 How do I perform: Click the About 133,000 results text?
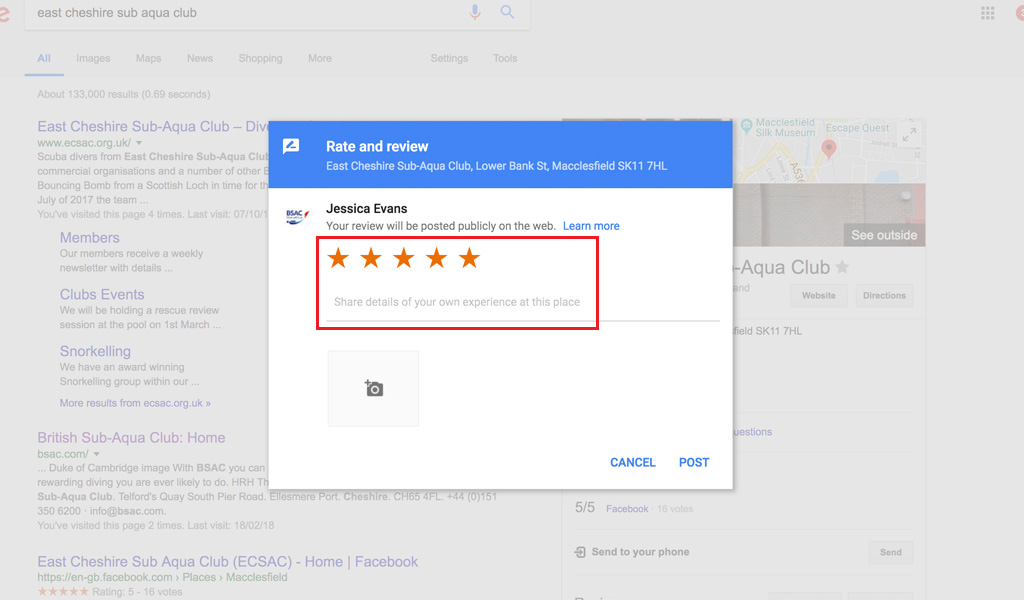coord(123,94)
